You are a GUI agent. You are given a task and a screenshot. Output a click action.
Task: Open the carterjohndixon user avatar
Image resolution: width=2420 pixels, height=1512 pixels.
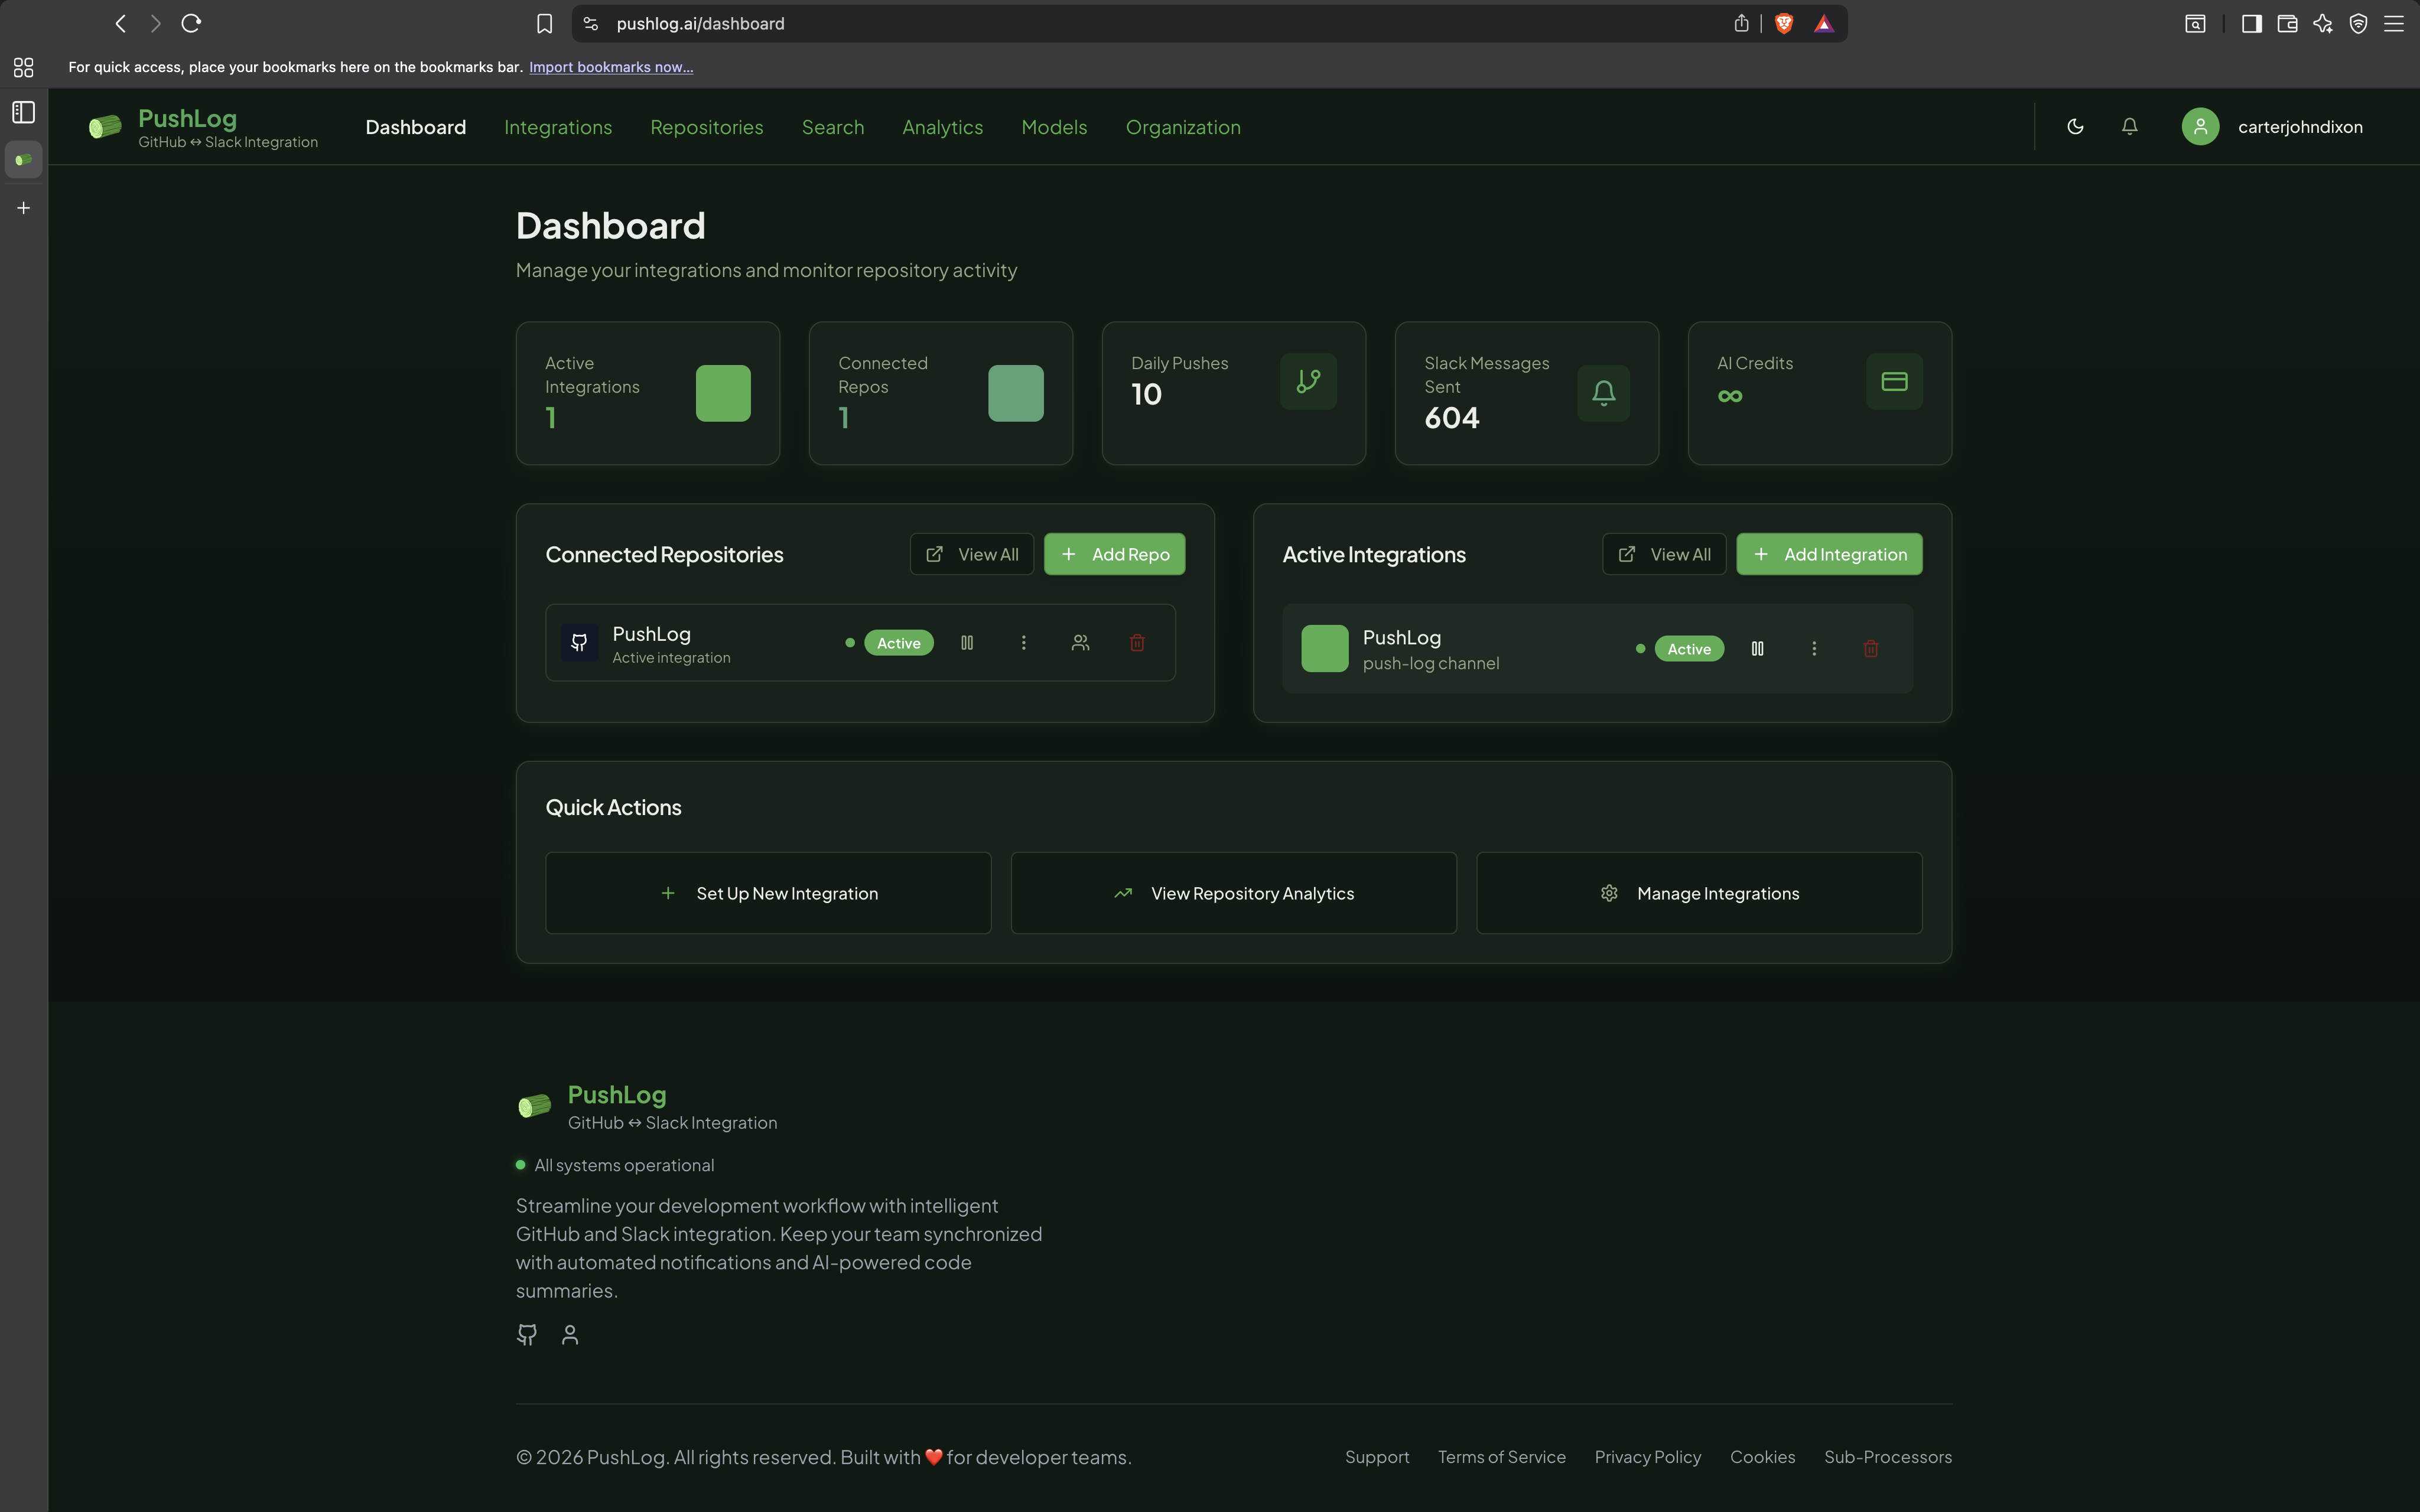click(2200, 127)
